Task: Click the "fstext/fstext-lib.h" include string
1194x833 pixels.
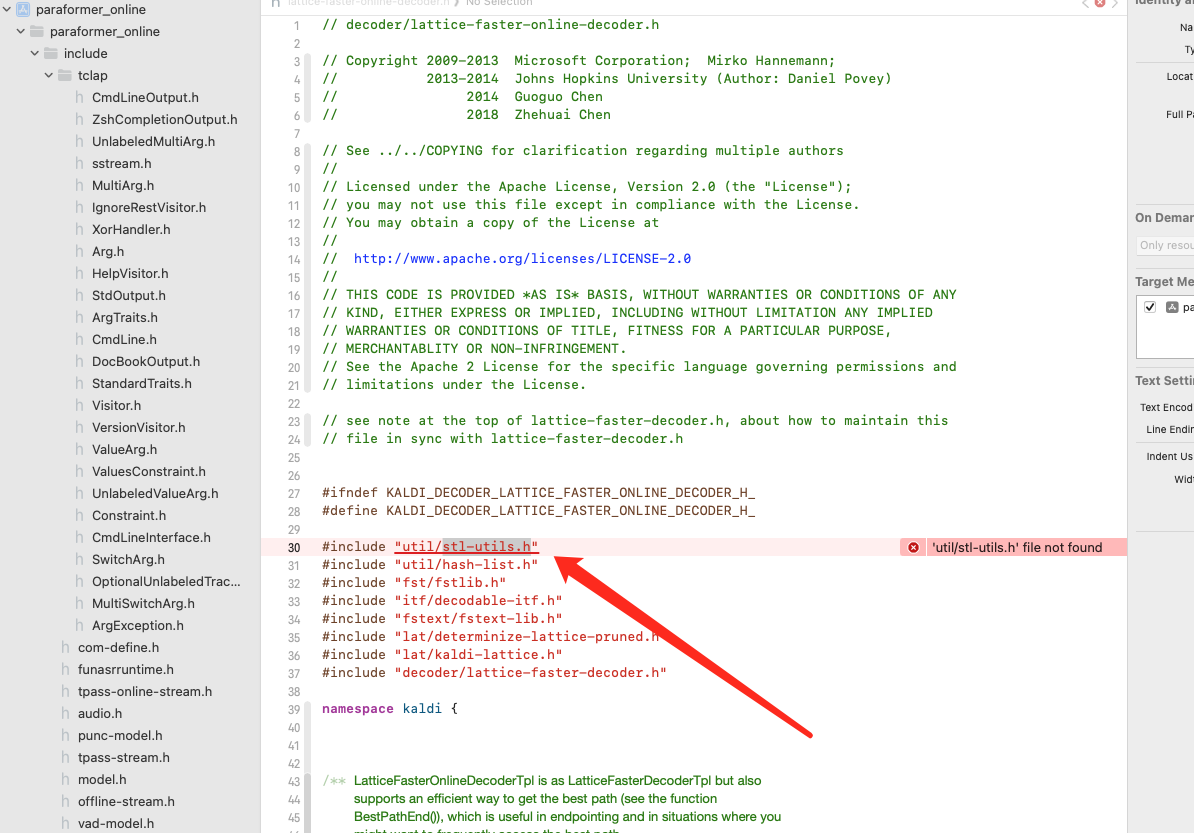Action: point(478,619)
